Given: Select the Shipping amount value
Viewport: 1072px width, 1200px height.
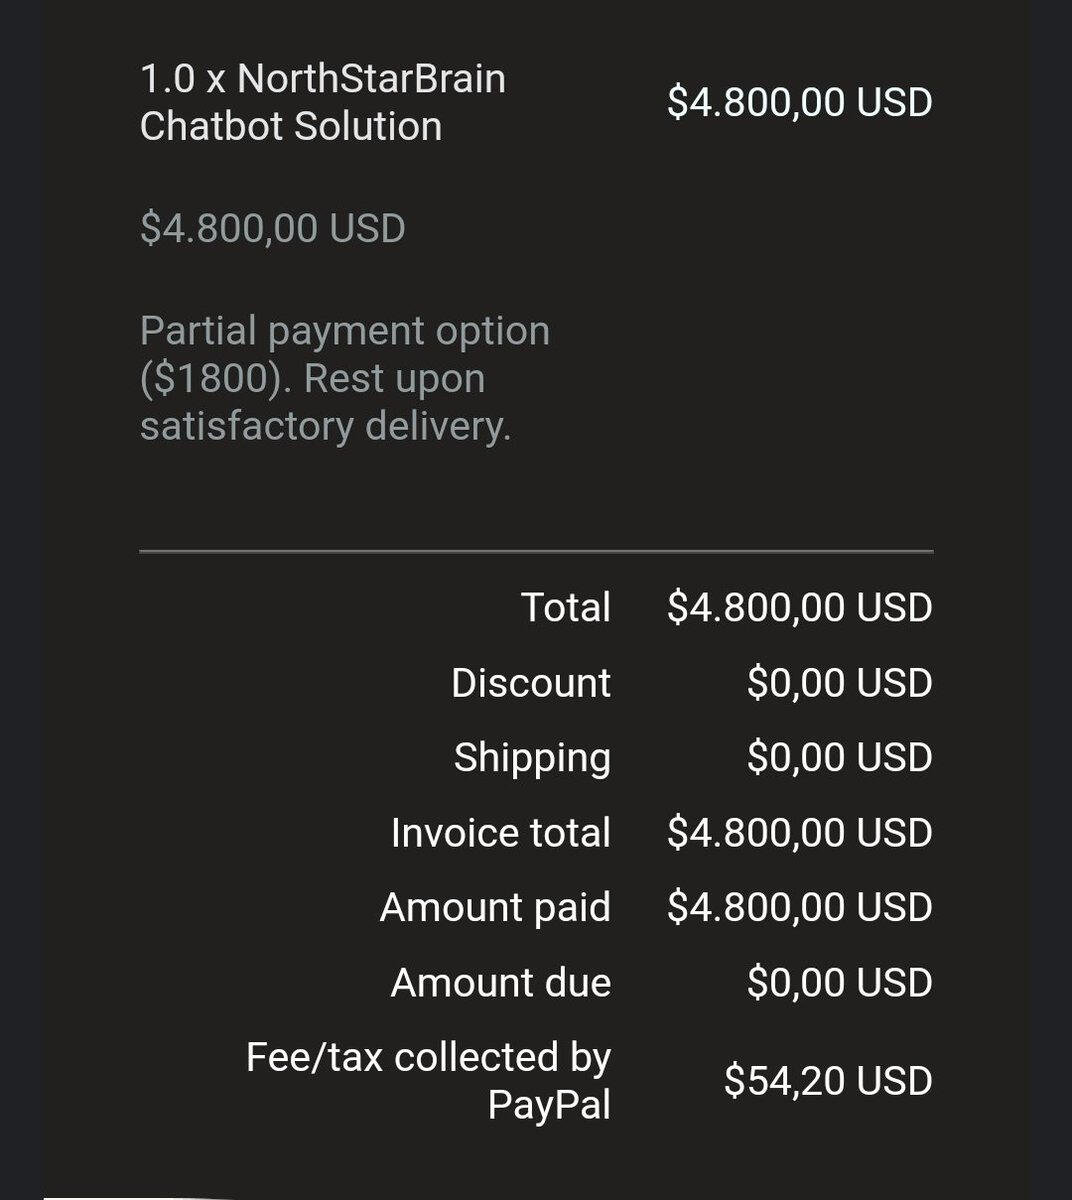Looking at the screenshot, I should pos(839,757).
